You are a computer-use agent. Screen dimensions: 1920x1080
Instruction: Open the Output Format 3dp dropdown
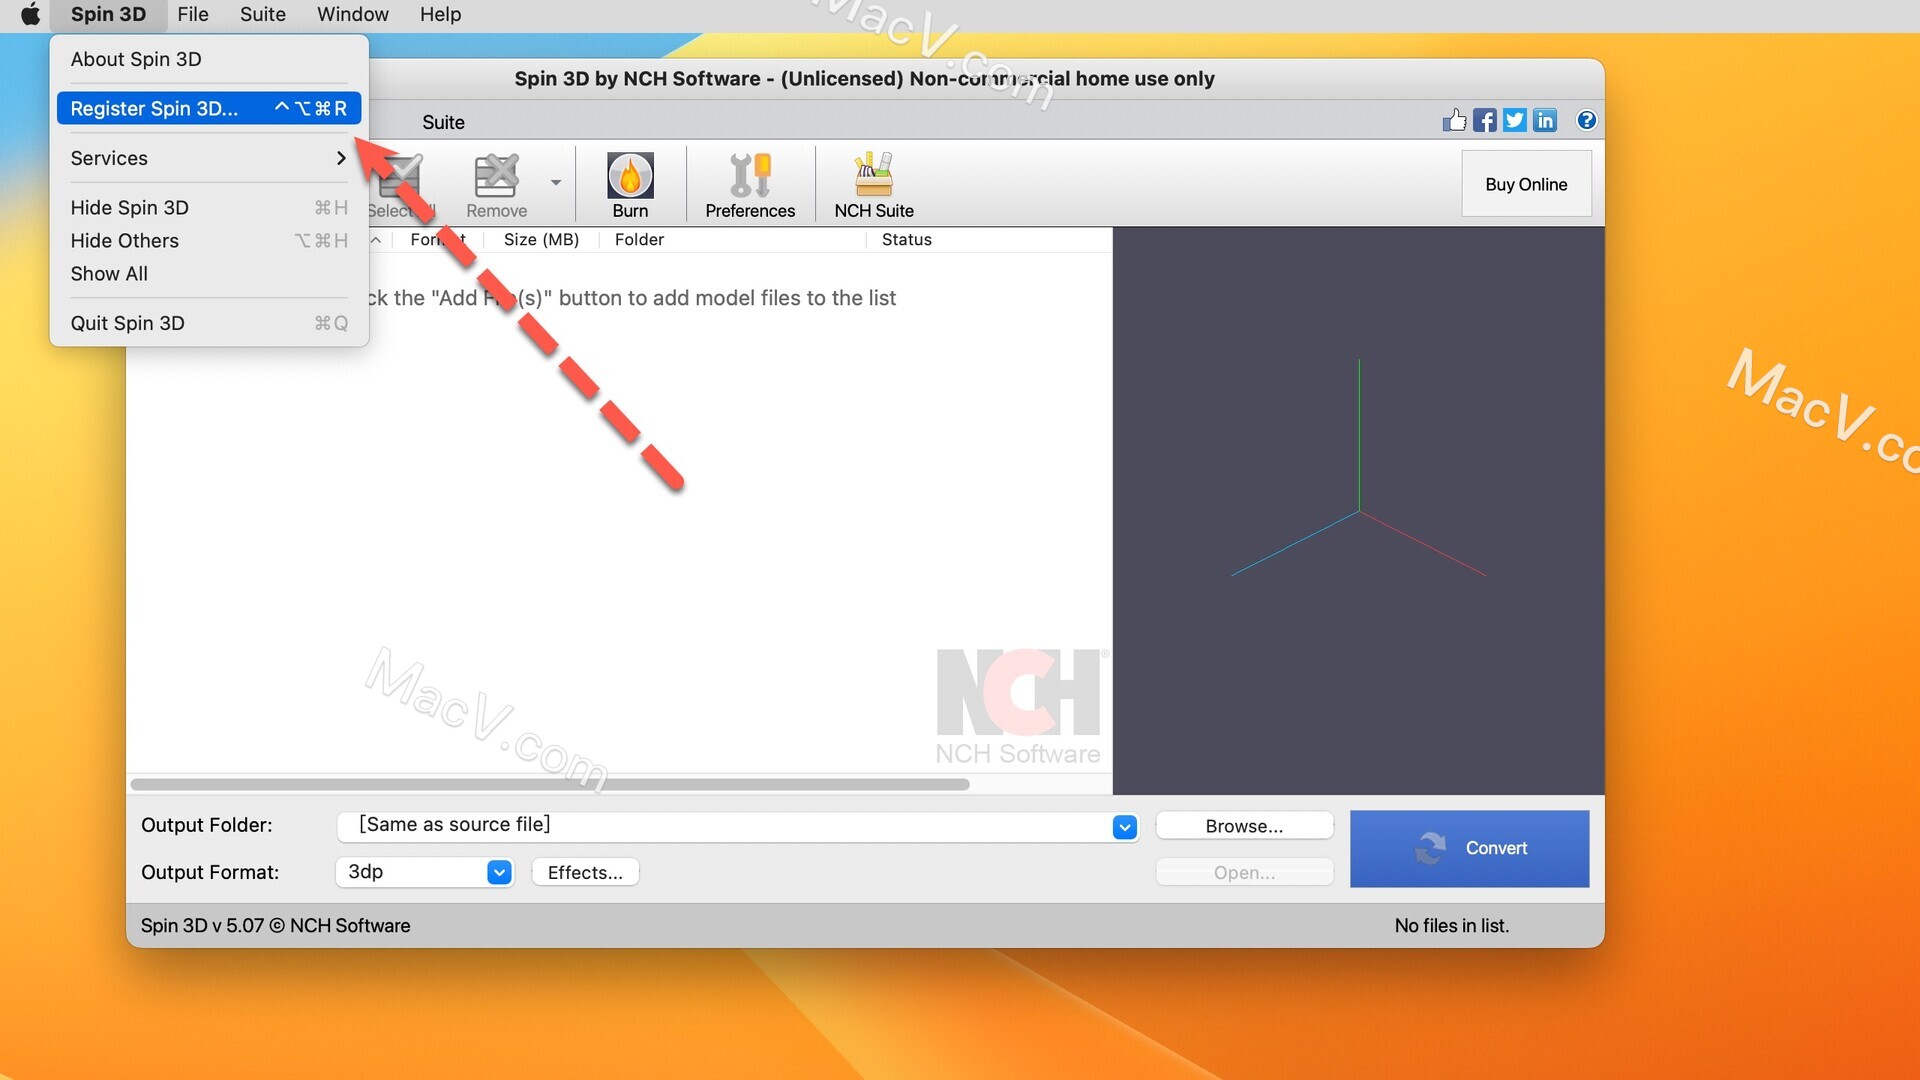(499, 872)
